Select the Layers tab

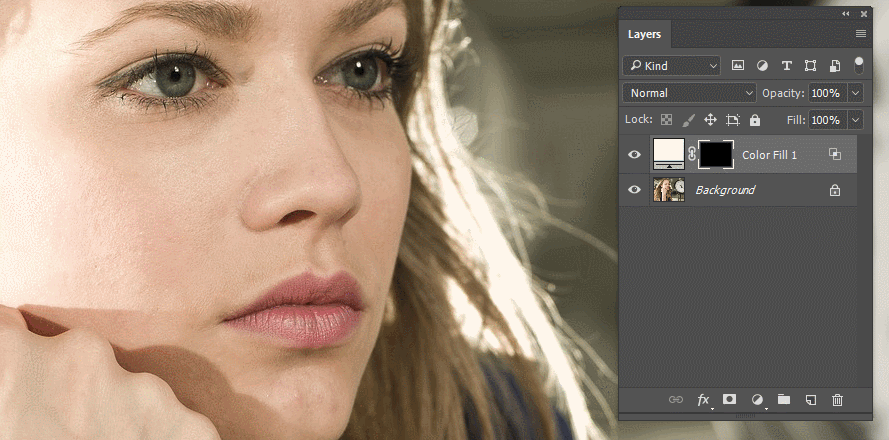coord(644,34)
